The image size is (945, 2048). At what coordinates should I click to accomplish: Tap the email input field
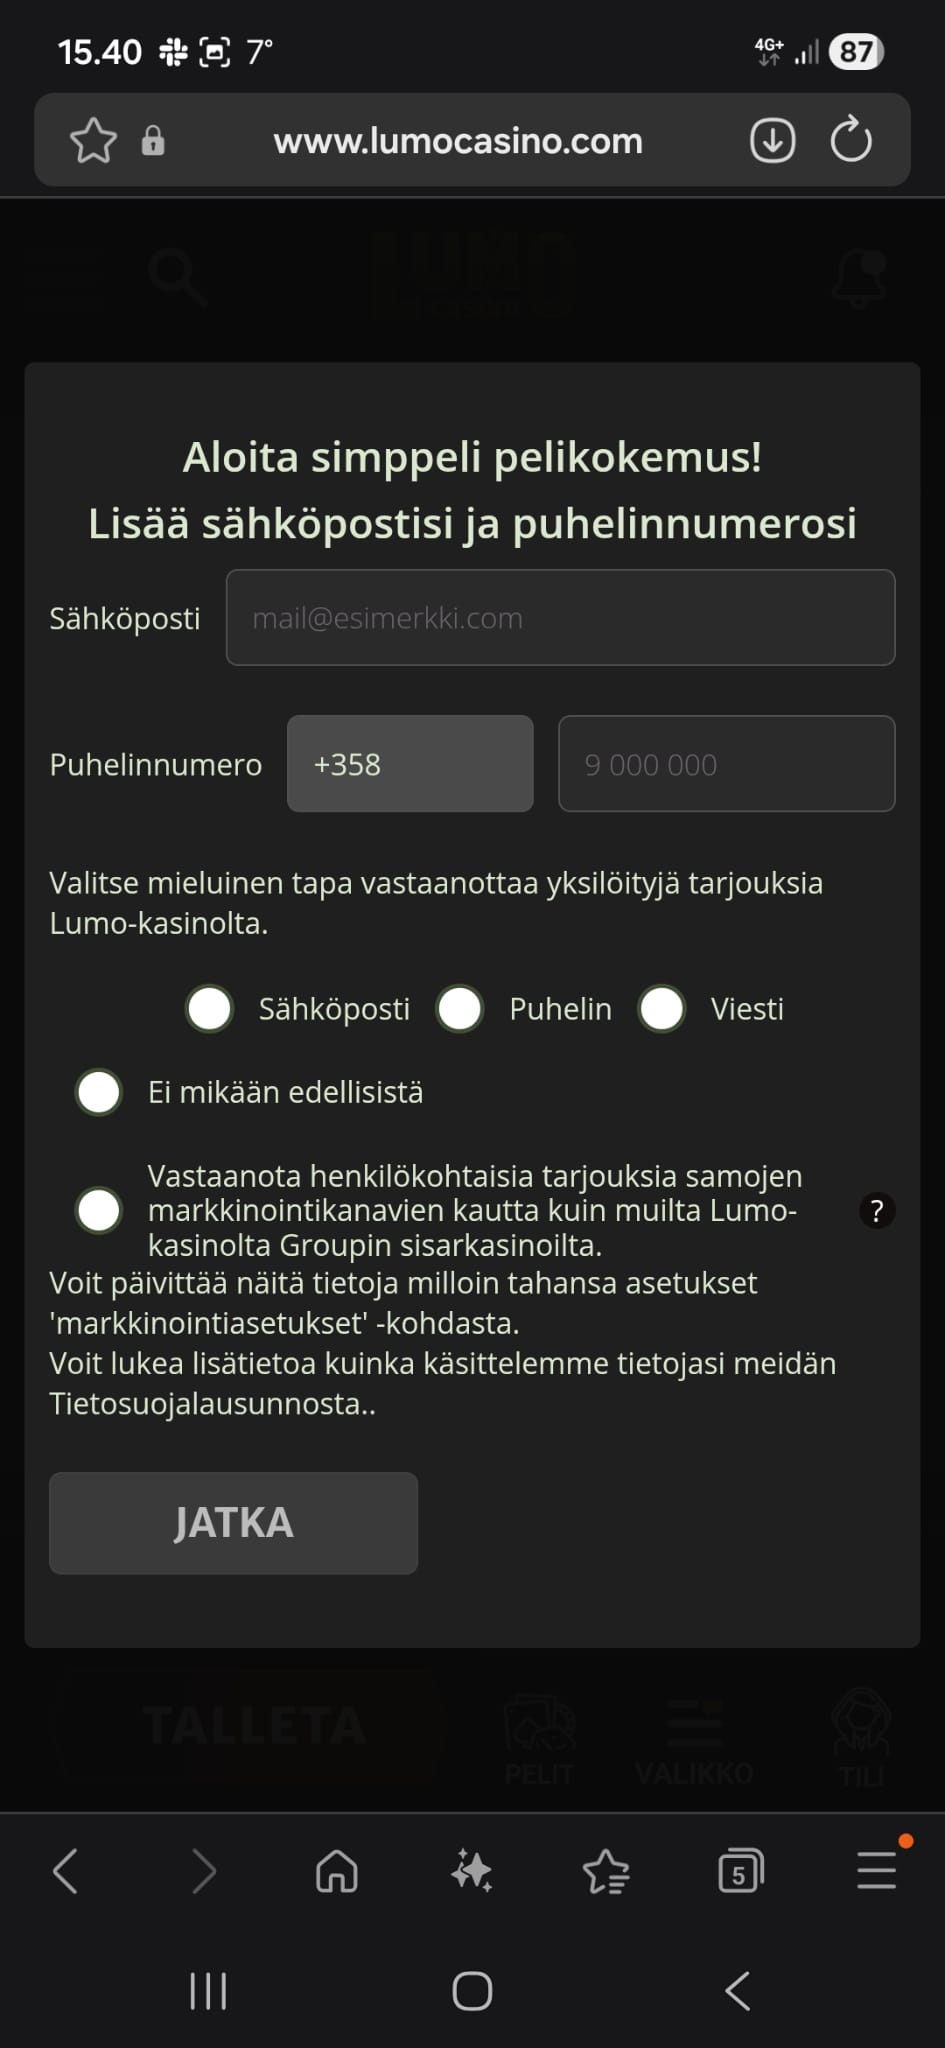560,617
